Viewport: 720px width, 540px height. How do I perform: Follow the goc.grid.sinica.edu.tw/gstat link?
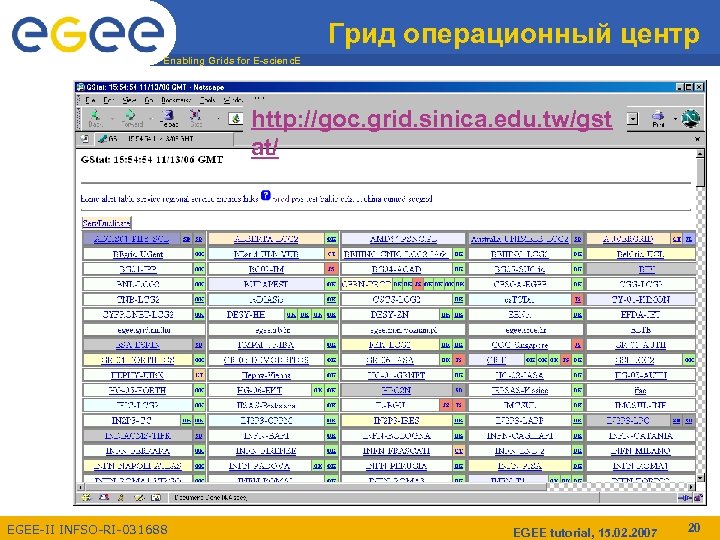pyautogui.click(x=431, y=133)
